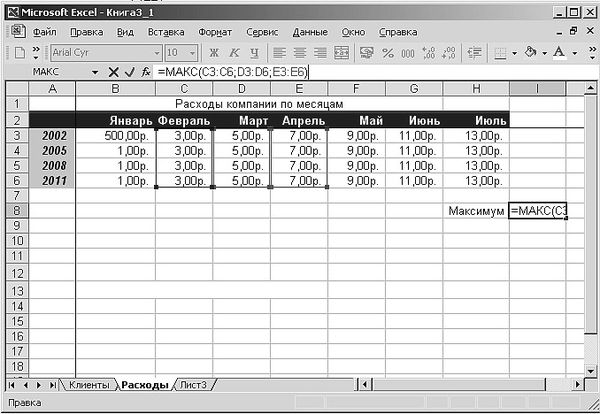Align text to the left
This screenshot has width=600, height=414.
(280, 52)
